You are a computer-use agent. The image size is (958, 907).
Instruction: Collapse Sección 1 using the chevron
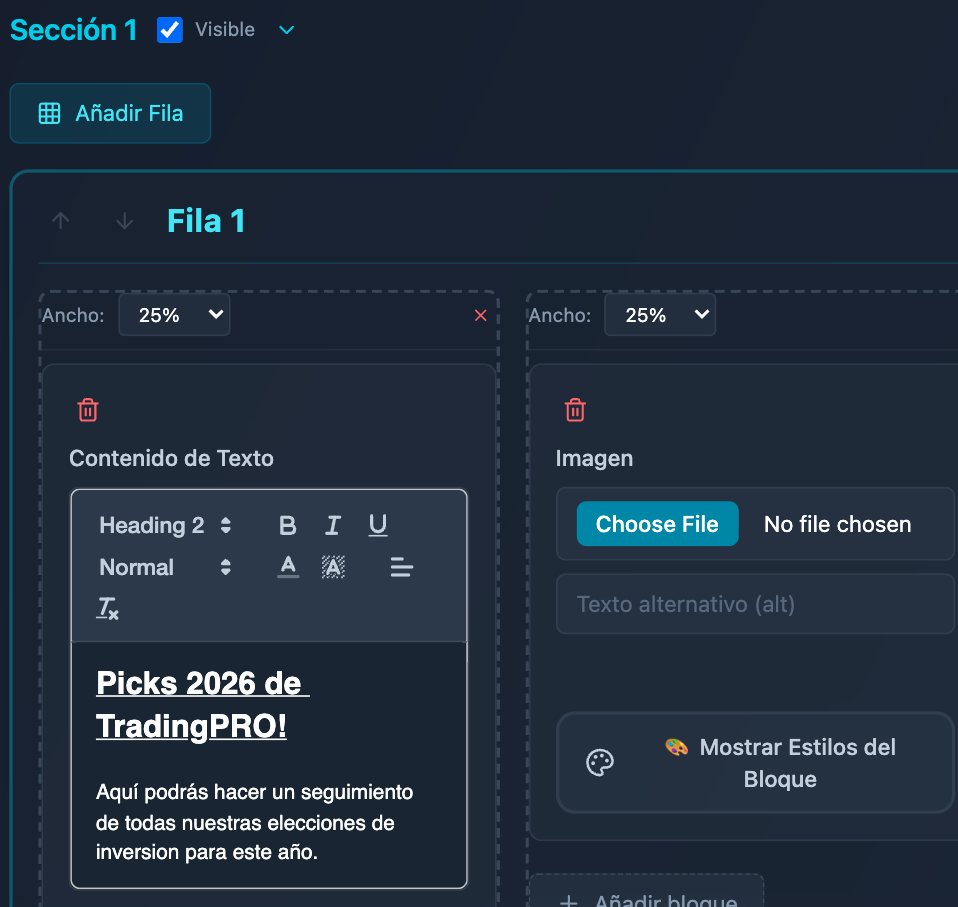pyautogui.click(x=287, y=30)
